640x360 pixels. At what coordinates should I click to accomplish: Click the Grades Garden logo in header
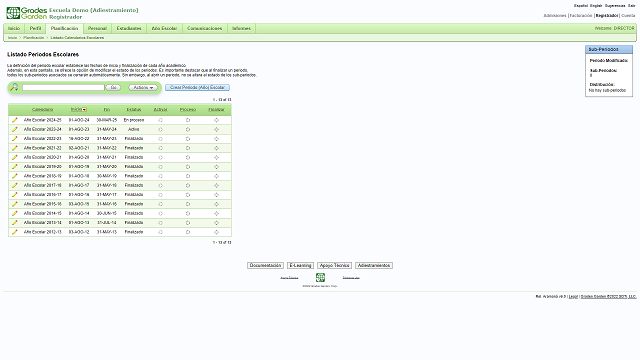click(27, 13)
